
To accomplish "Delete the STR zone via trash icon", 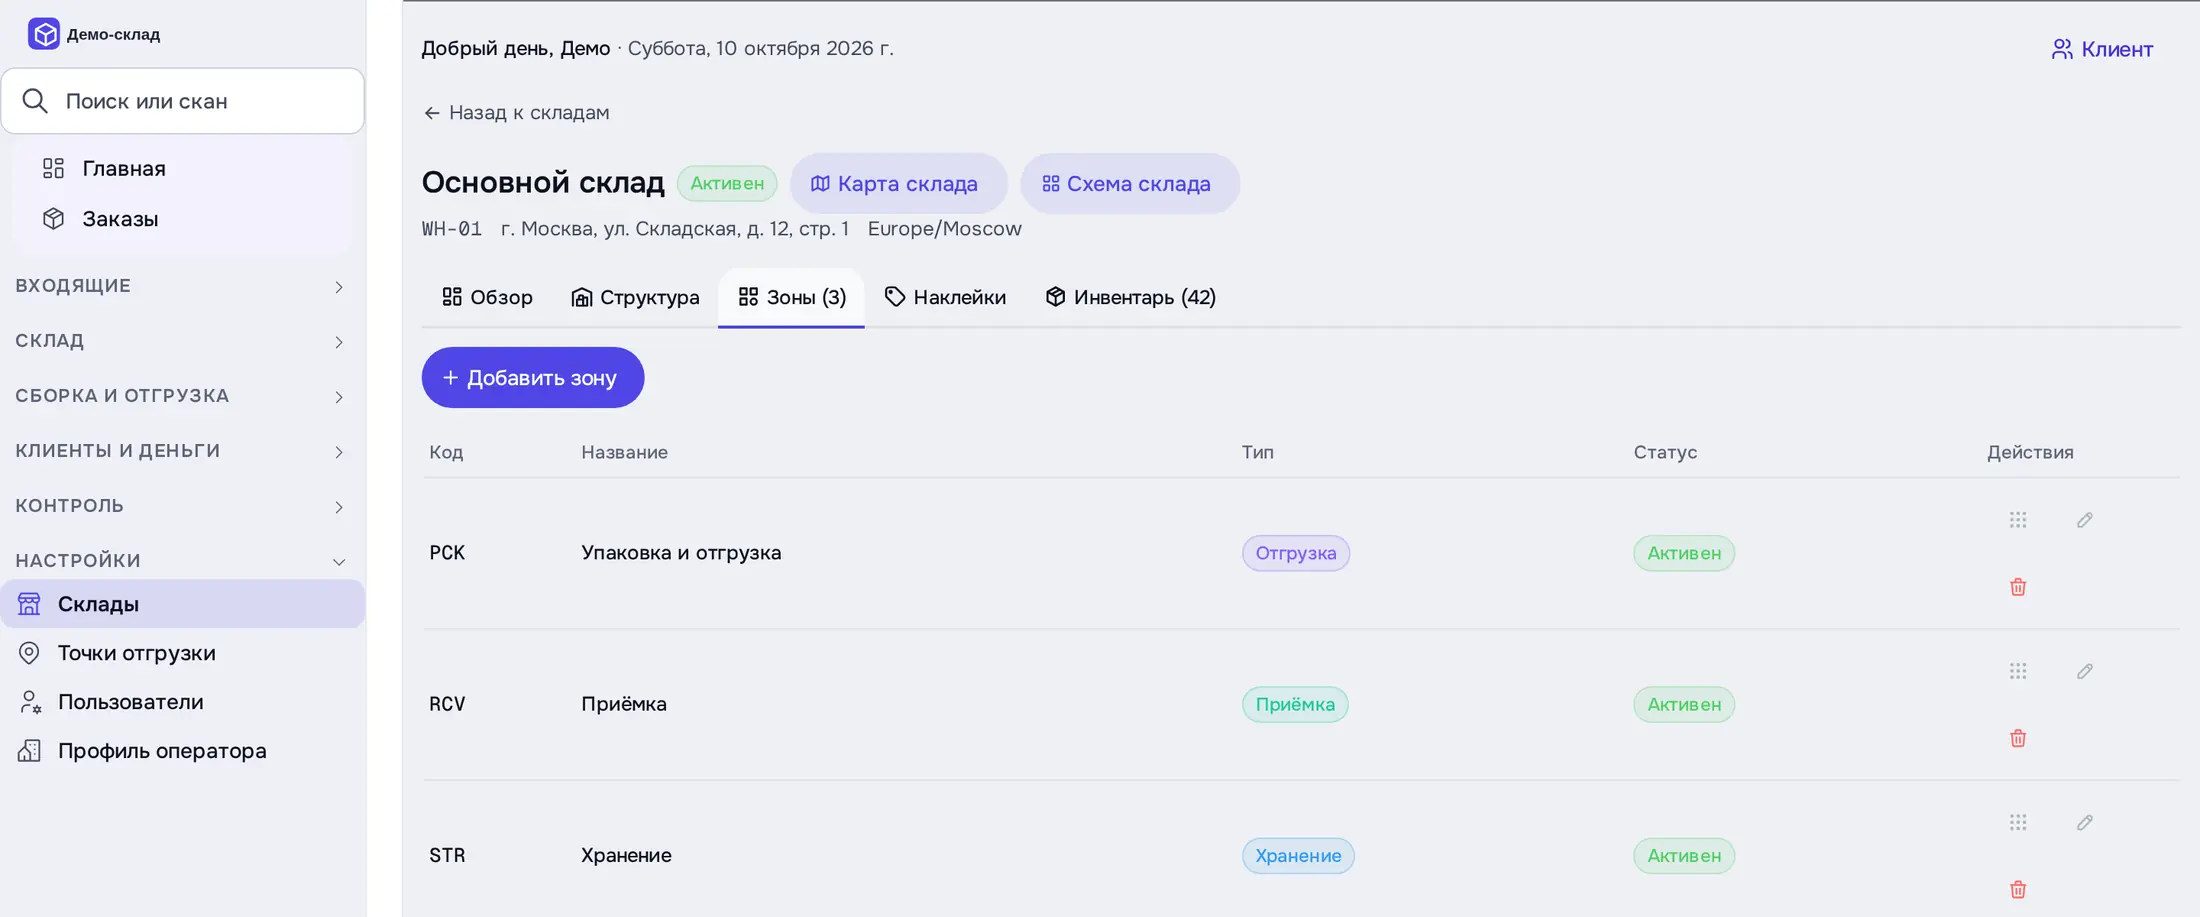I will (x=2018, y=889).
